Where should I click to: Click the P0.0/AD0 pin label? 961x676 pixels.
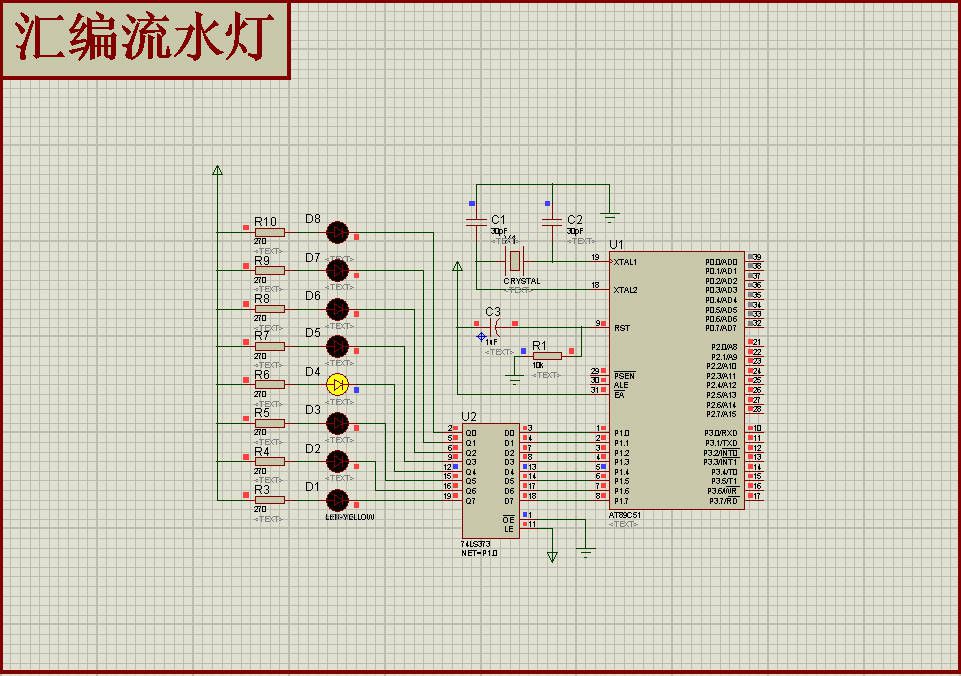click(721, 262)
